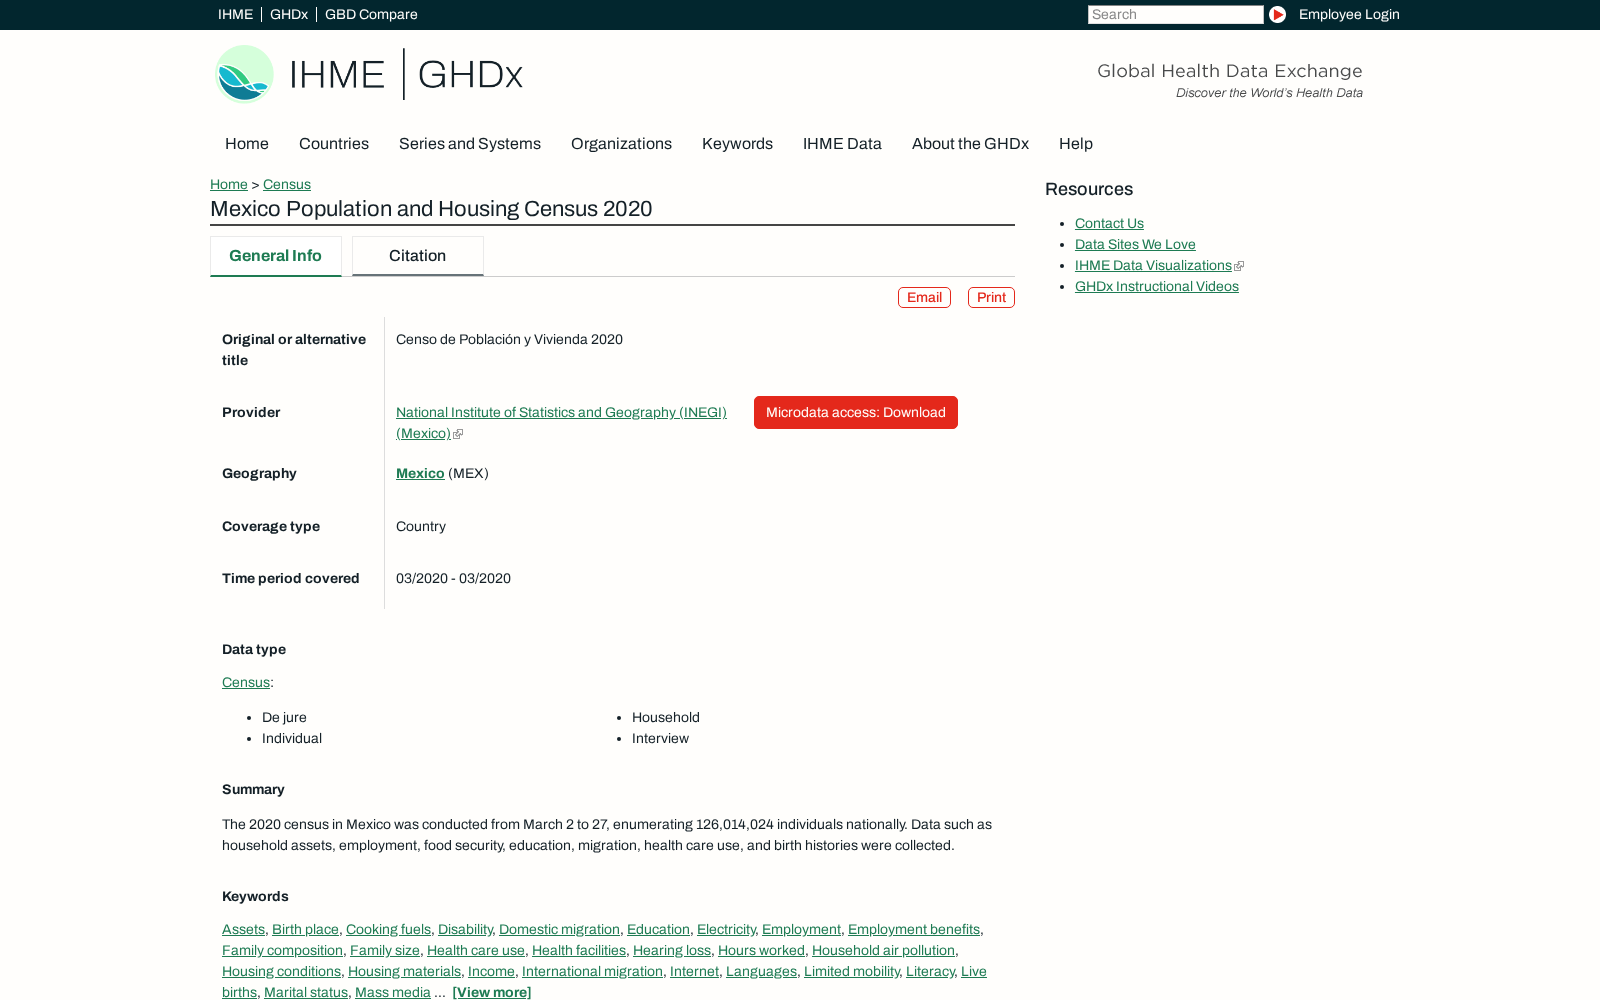Open Contact Us resource link
The image size is (1600, 1000).
tap(1109, 223)
